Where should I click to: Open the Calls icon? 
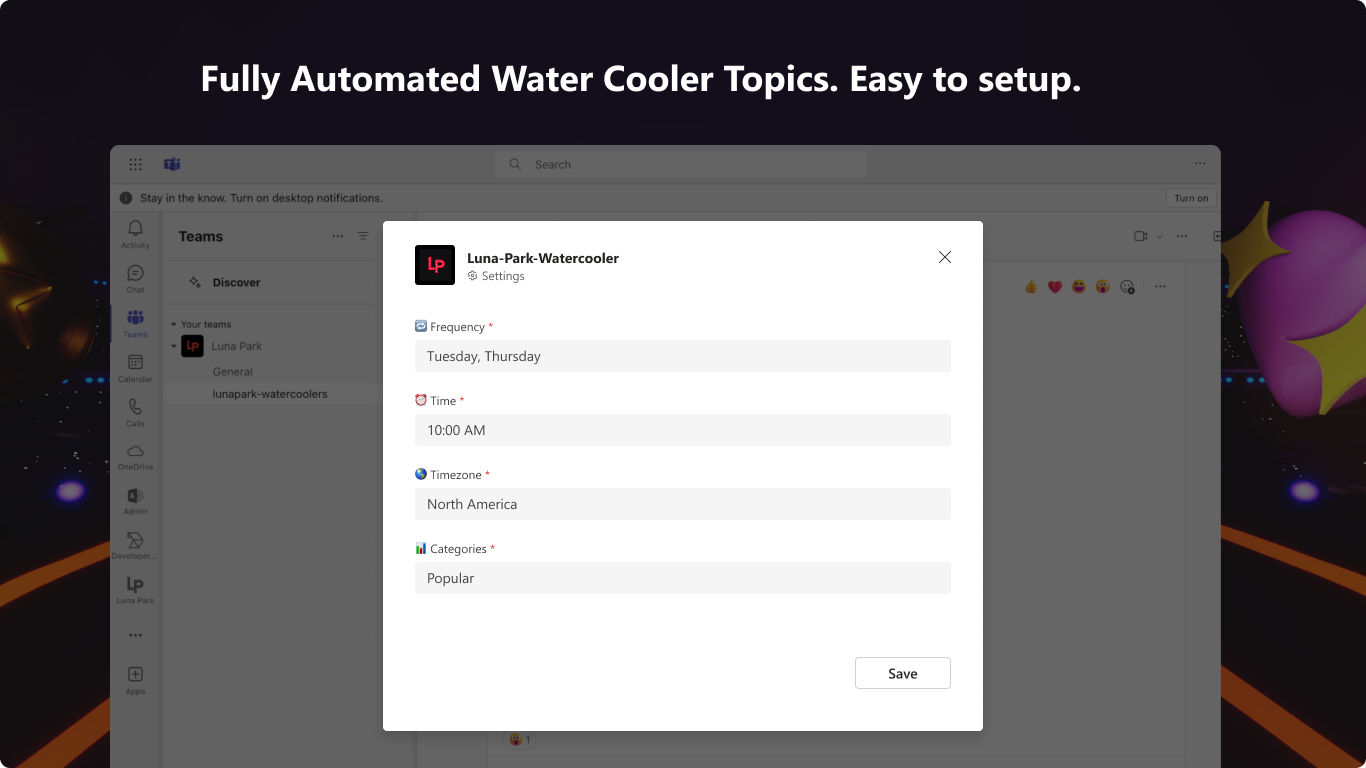(x=135, y=411)
